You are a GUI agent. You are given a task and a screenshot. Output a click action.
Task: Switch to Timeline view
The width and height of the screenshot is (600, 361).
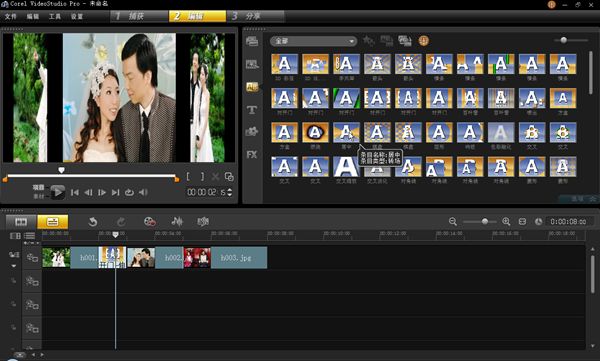pyautogui.click(x=52, y=222)
